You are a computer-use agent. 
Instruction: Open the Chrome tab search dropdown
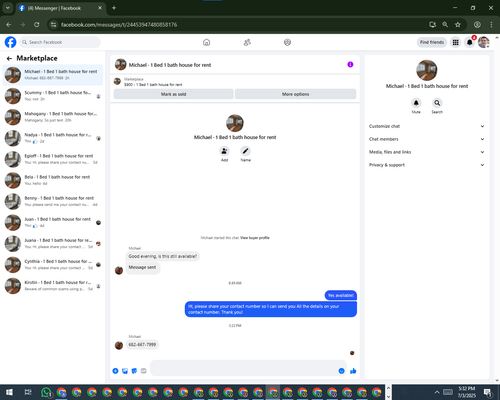(8, 8)
